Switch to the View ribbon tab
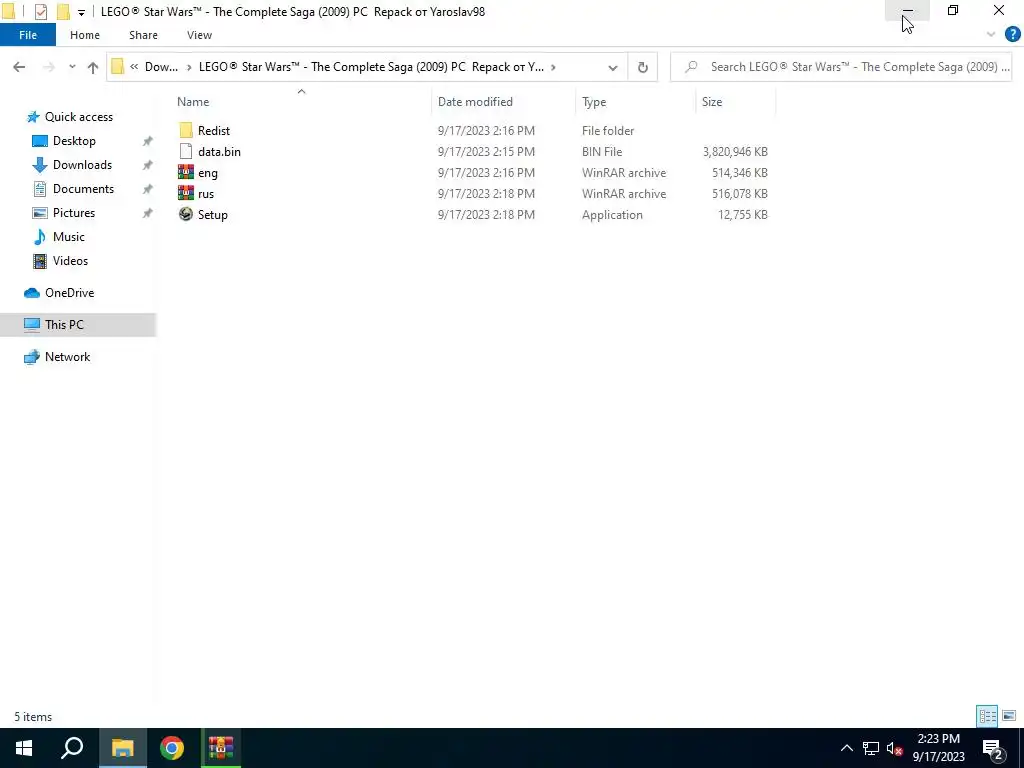This screenshot has height=768, width=1024. click(199, 35)
